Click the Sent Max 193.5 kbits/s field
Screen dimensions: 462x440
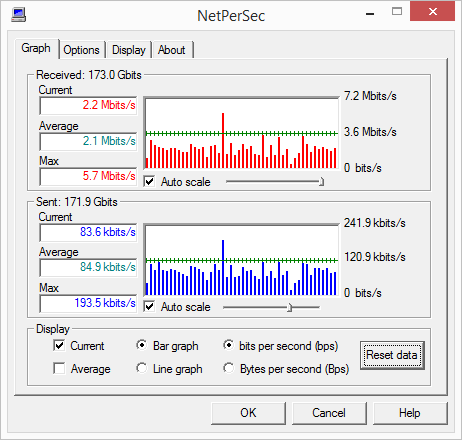pyautogui.click(x=88, y=303)
